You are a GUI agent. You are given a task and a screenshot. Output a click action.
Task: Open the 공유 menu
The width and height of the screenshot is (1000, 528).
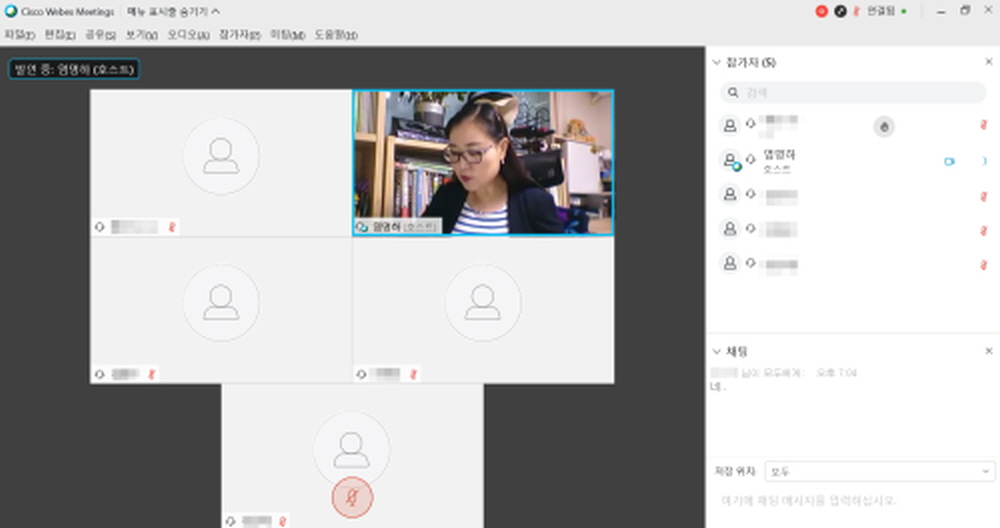point(101,34)
